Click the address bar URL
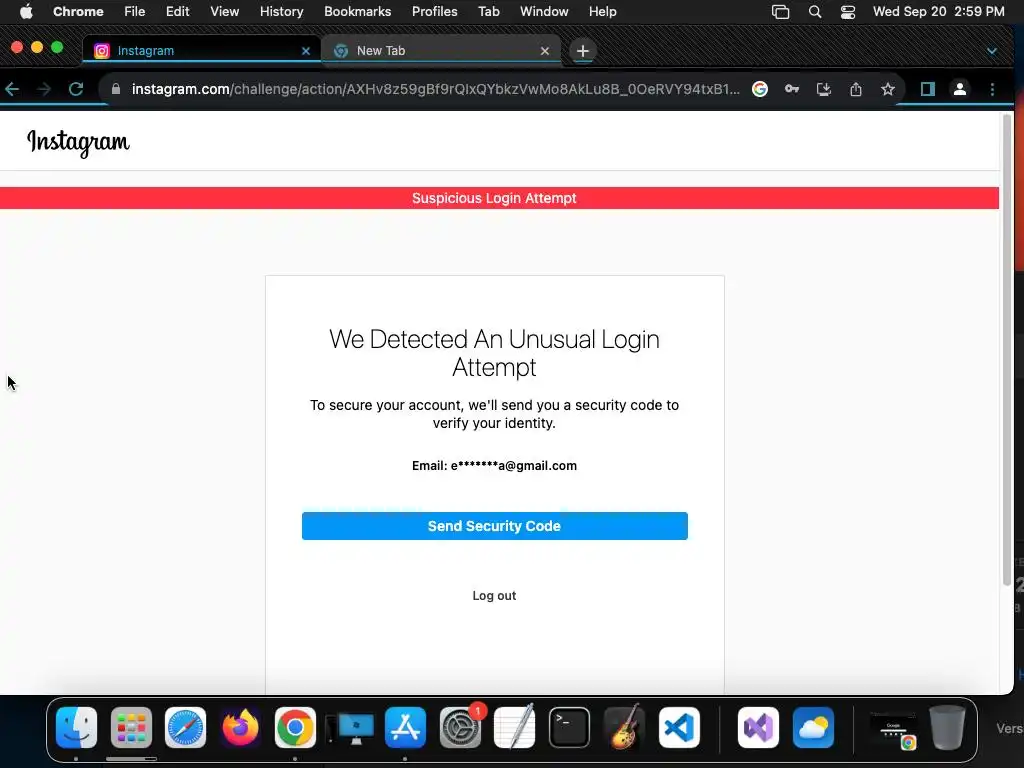The height and width of the screenshot is (768, 1024). (x=436, y=89)
